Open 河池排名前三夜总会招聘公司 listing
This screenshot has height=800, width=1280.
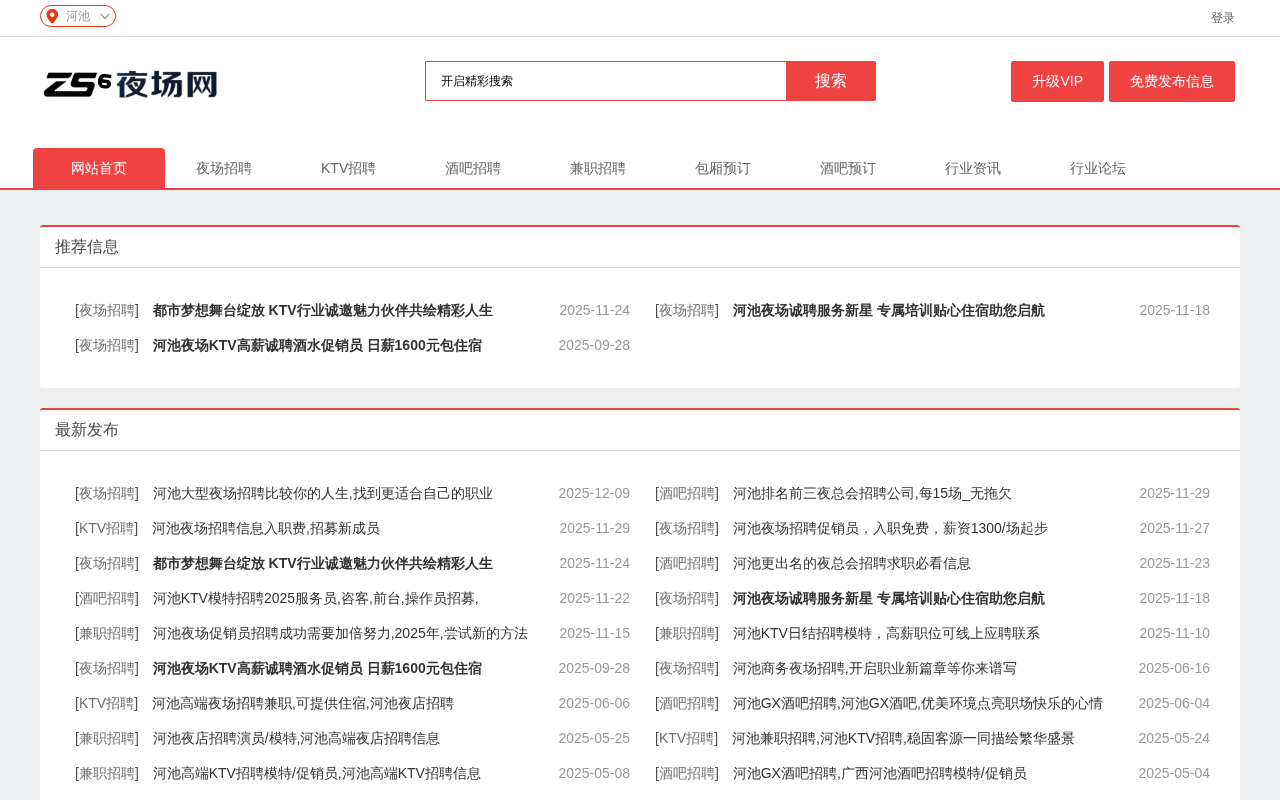[x=872, y=493]
